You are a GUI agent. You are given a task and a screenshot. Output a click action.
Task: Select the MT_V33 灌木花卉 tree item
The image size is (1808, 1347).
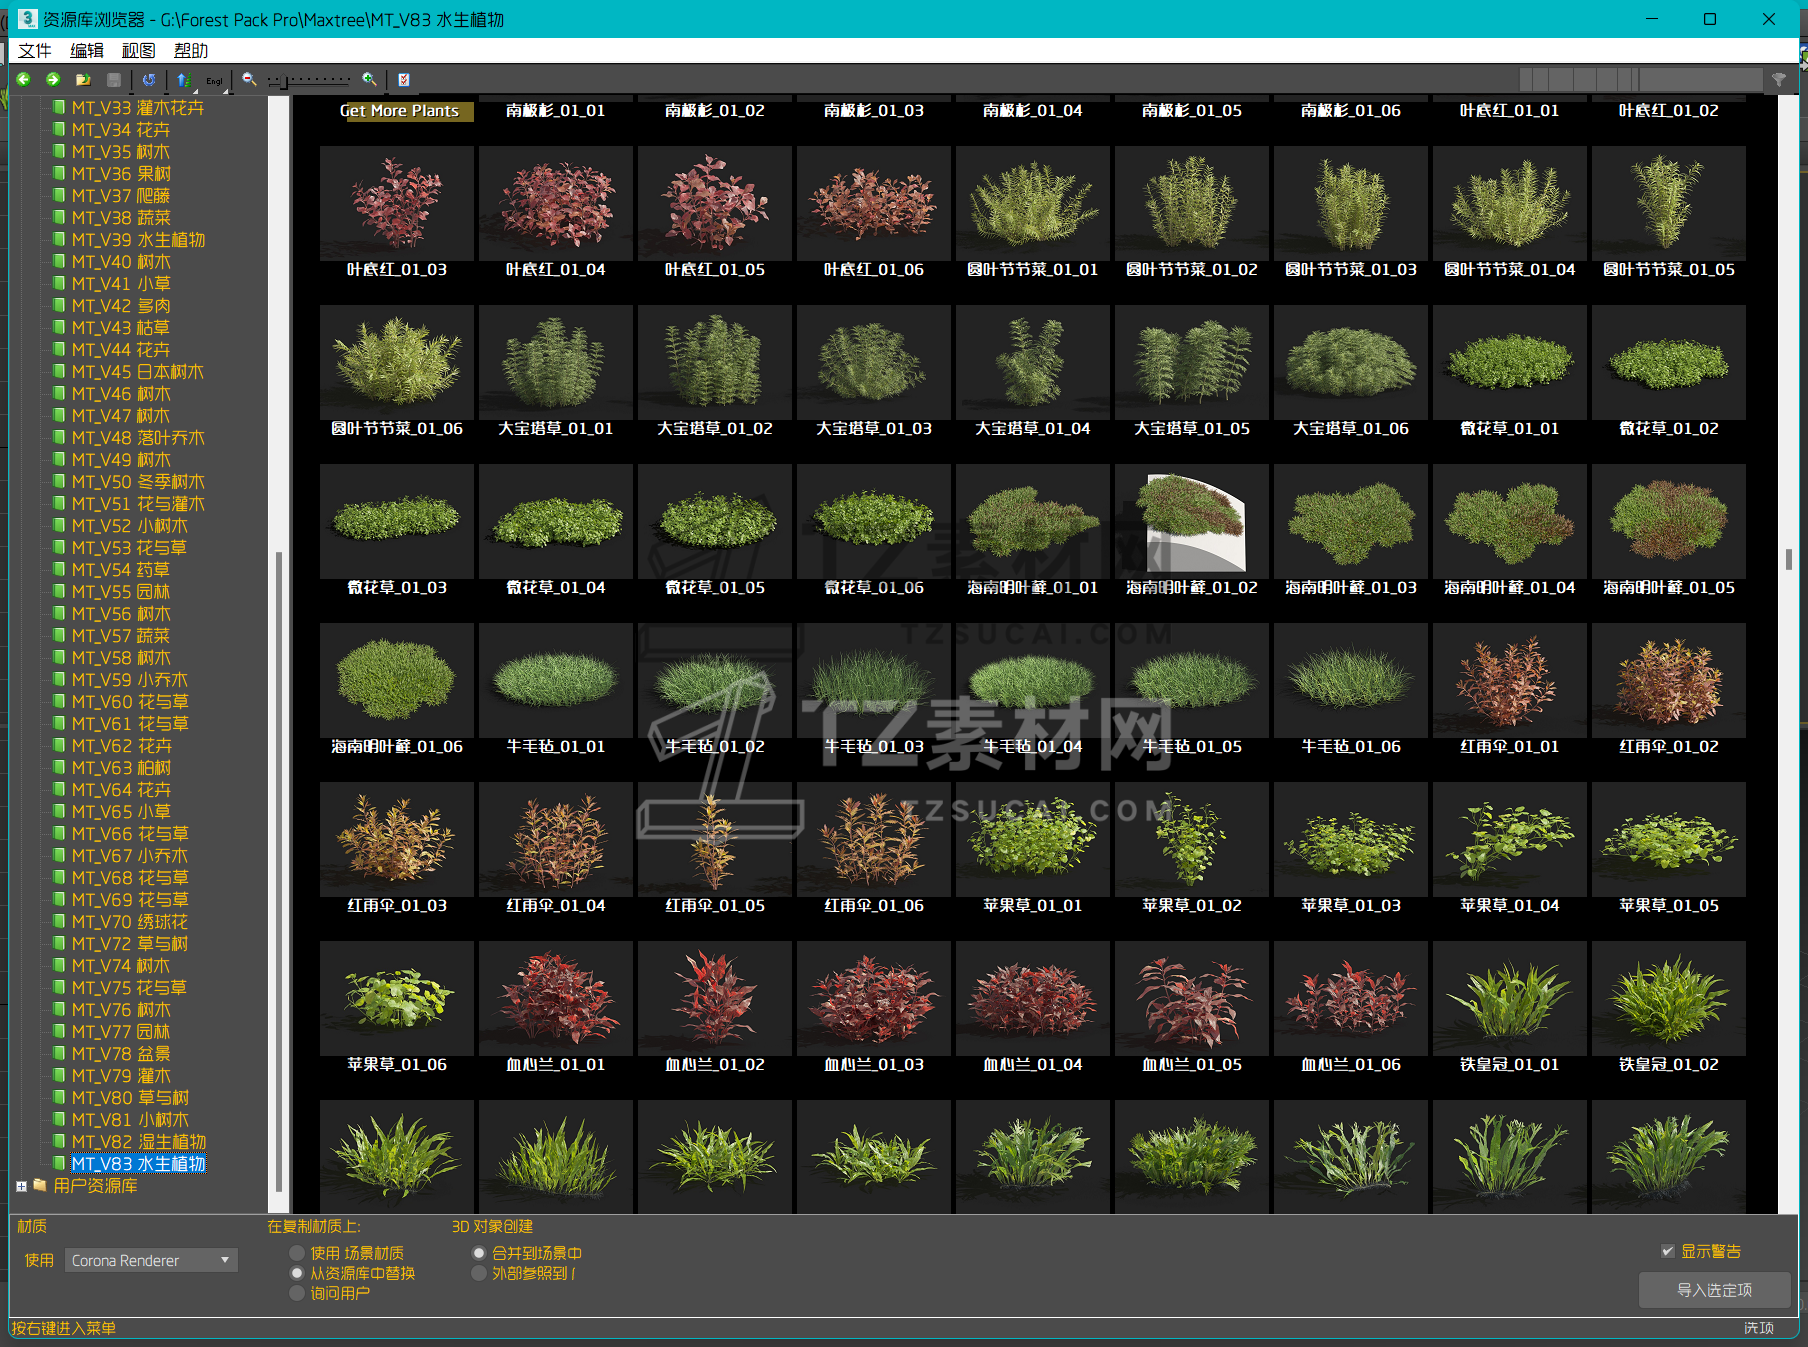137,108
